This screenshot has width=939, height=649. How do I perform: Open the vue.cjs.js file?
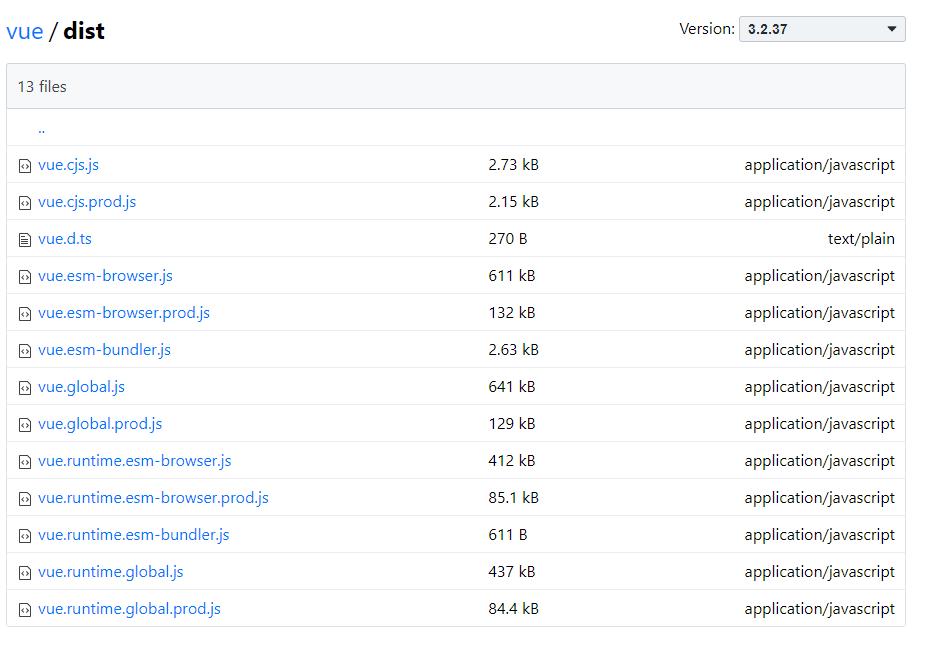[68, 165]
